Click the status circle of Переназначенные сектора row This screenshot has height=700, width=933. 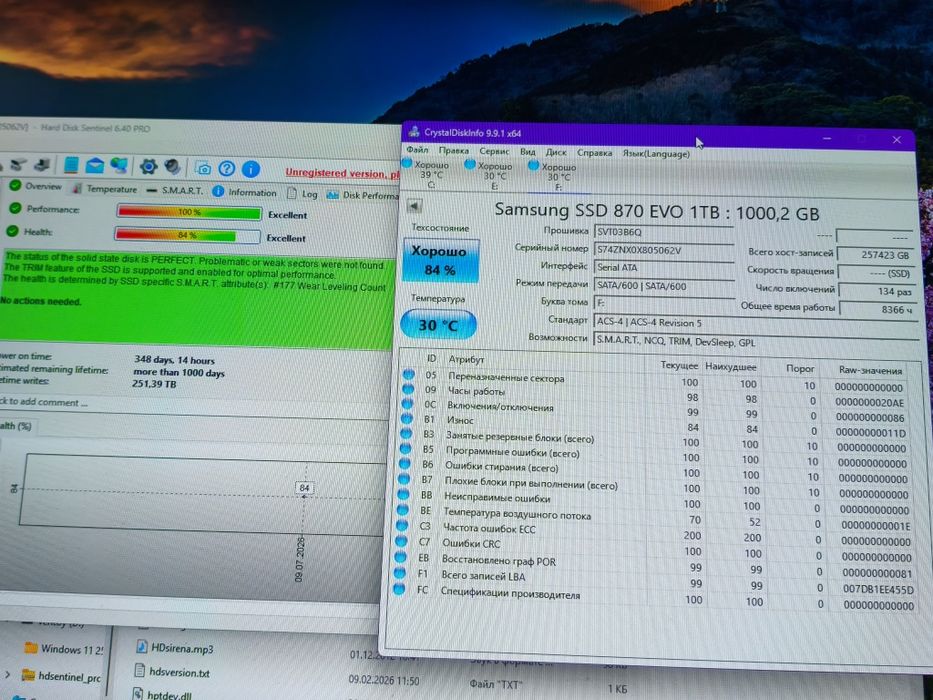click(x=409, y=374)
